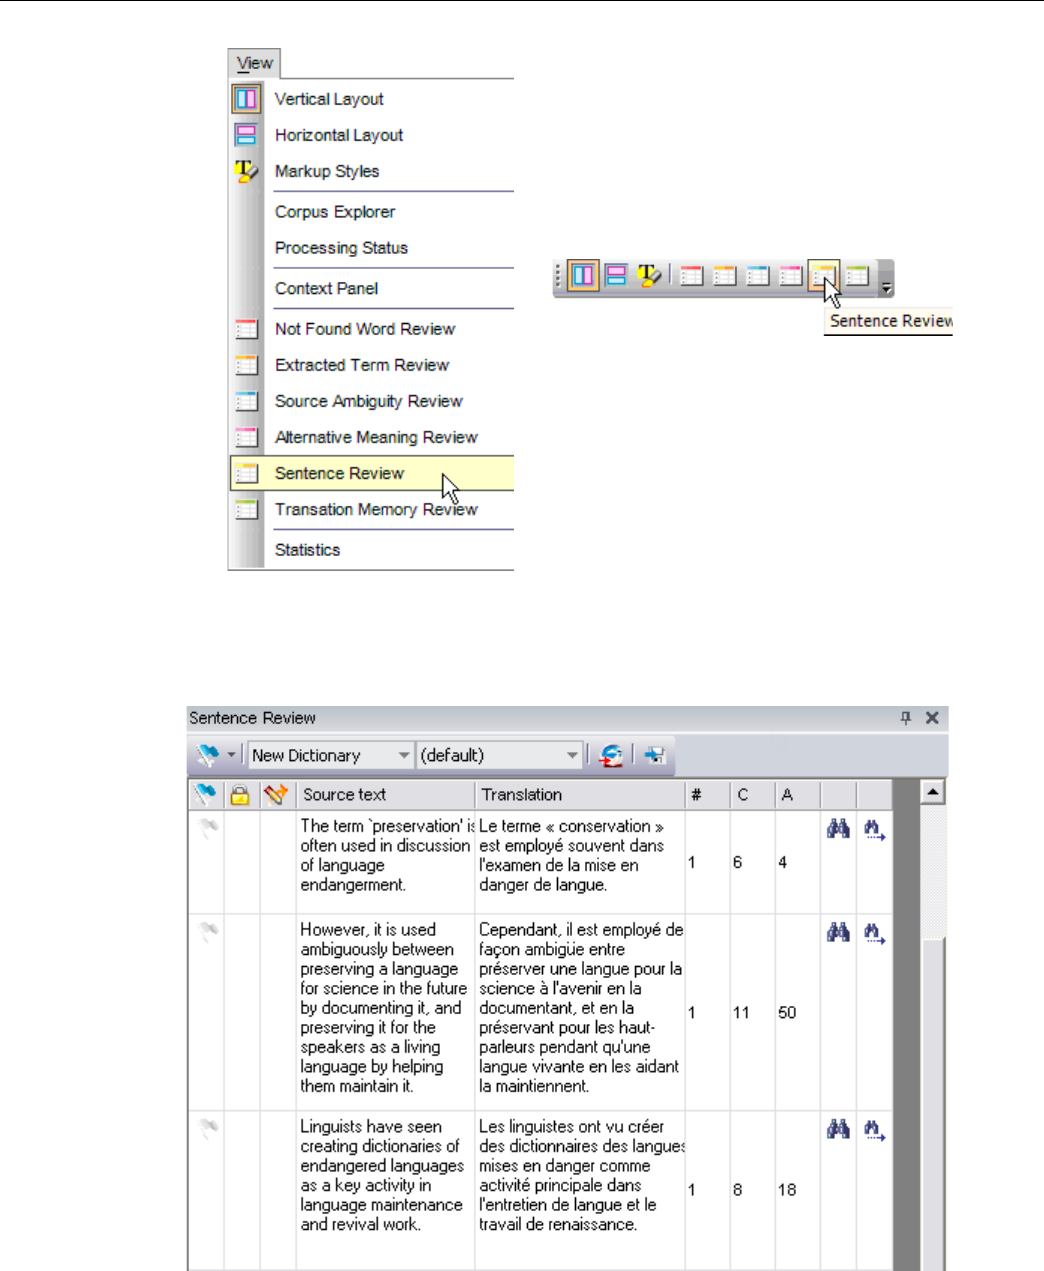The height and width of the screenshot is (1271, 1044).
Task: Open Transation Memory Review menu entry
Action: 372,509
